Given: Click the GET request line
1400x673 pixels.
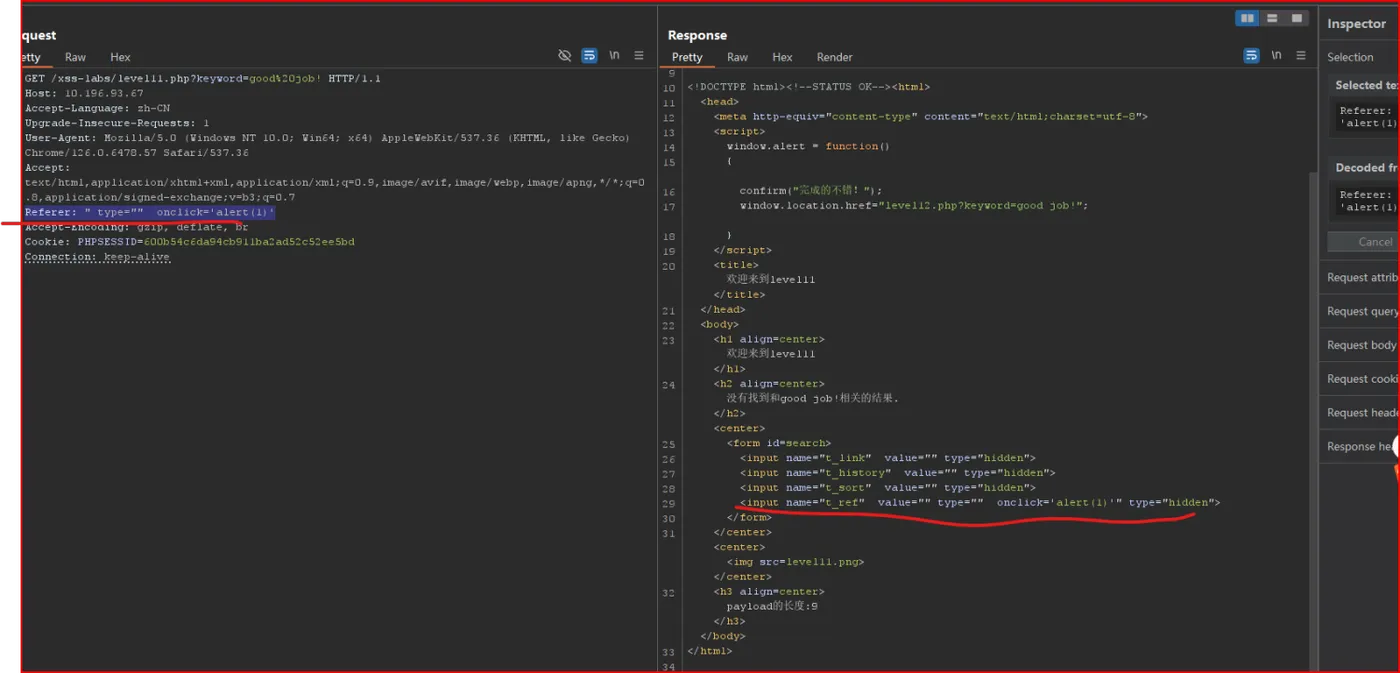Looking at the screenshot, I should click(203, 78).
